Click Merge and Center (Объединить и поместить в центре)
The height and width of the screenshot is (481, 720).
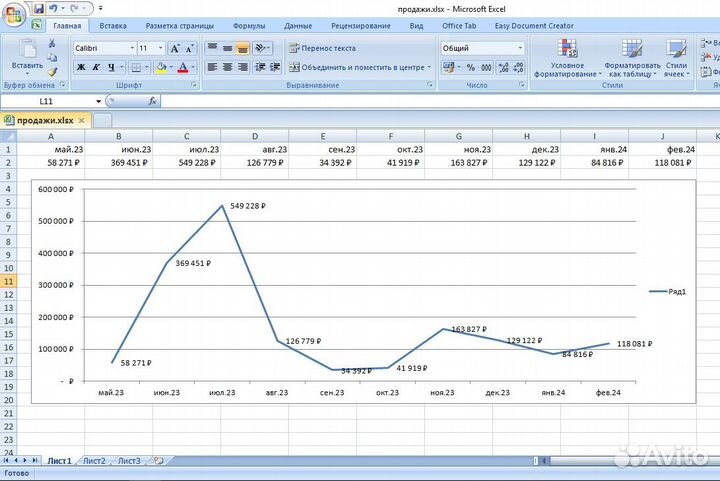[x=356, y=68]
